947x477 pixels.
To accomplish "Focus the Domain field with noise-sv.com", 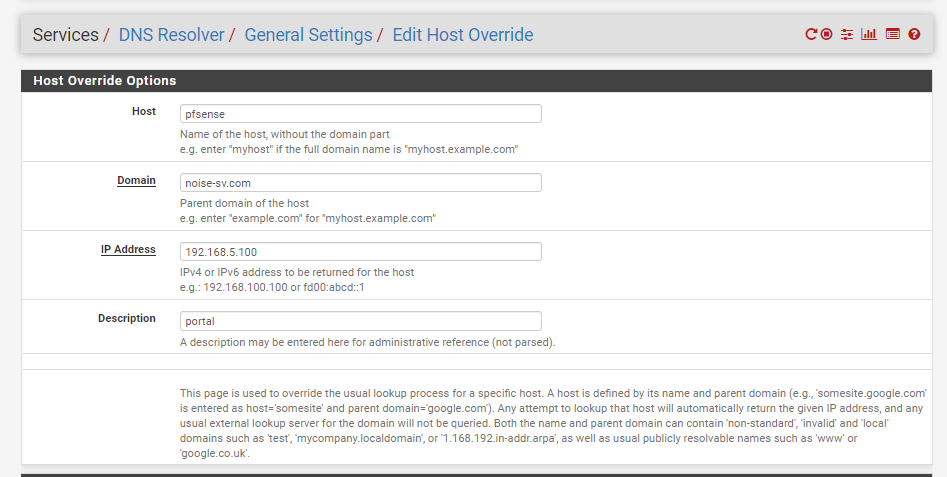I will click(361, 182).
